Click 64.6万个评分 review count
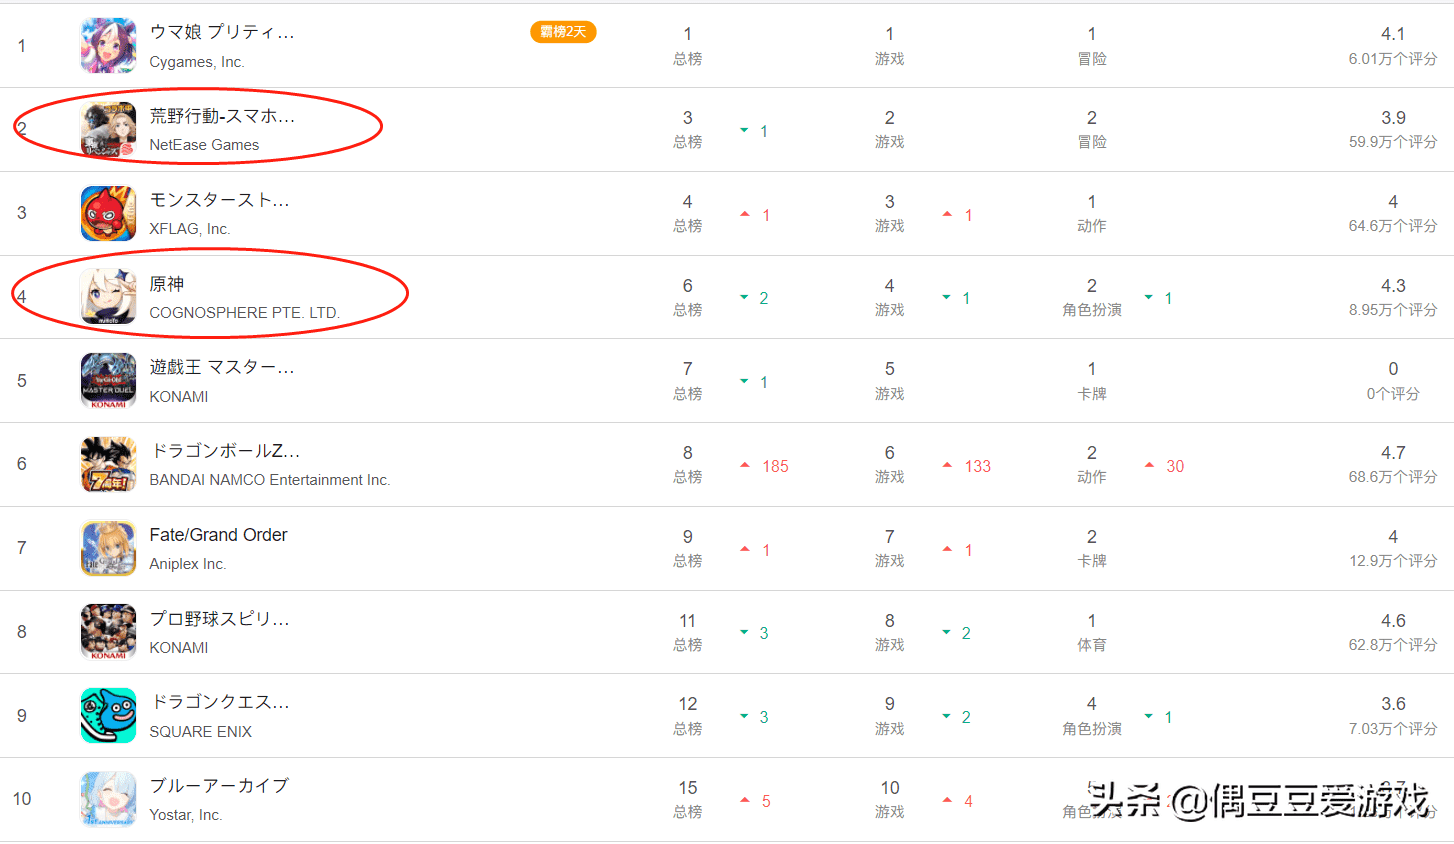 [x=1393, y=226]
